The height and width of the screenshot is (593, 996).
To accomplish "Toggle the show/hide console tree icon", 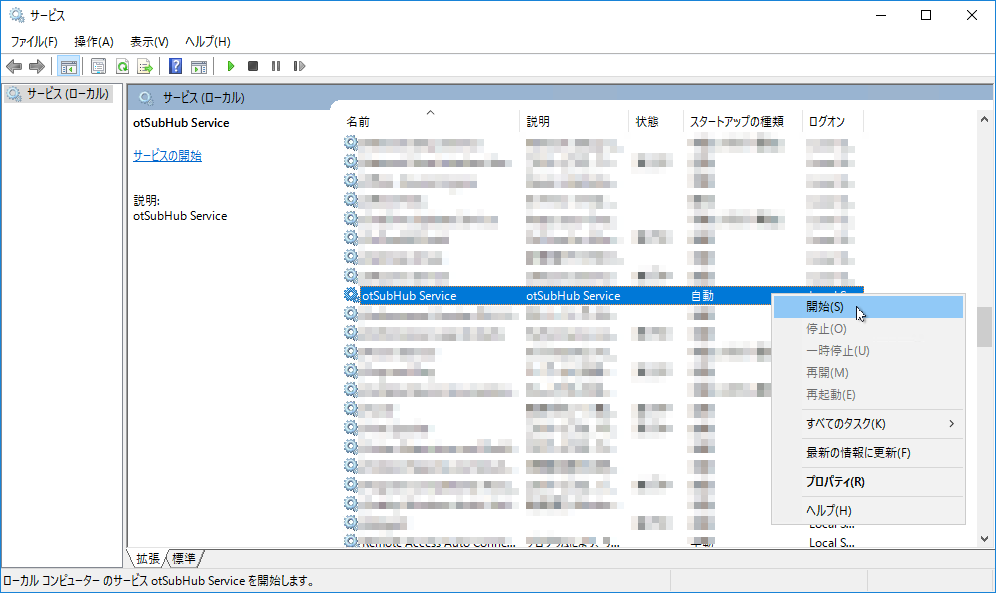I will tap(69, 66).
